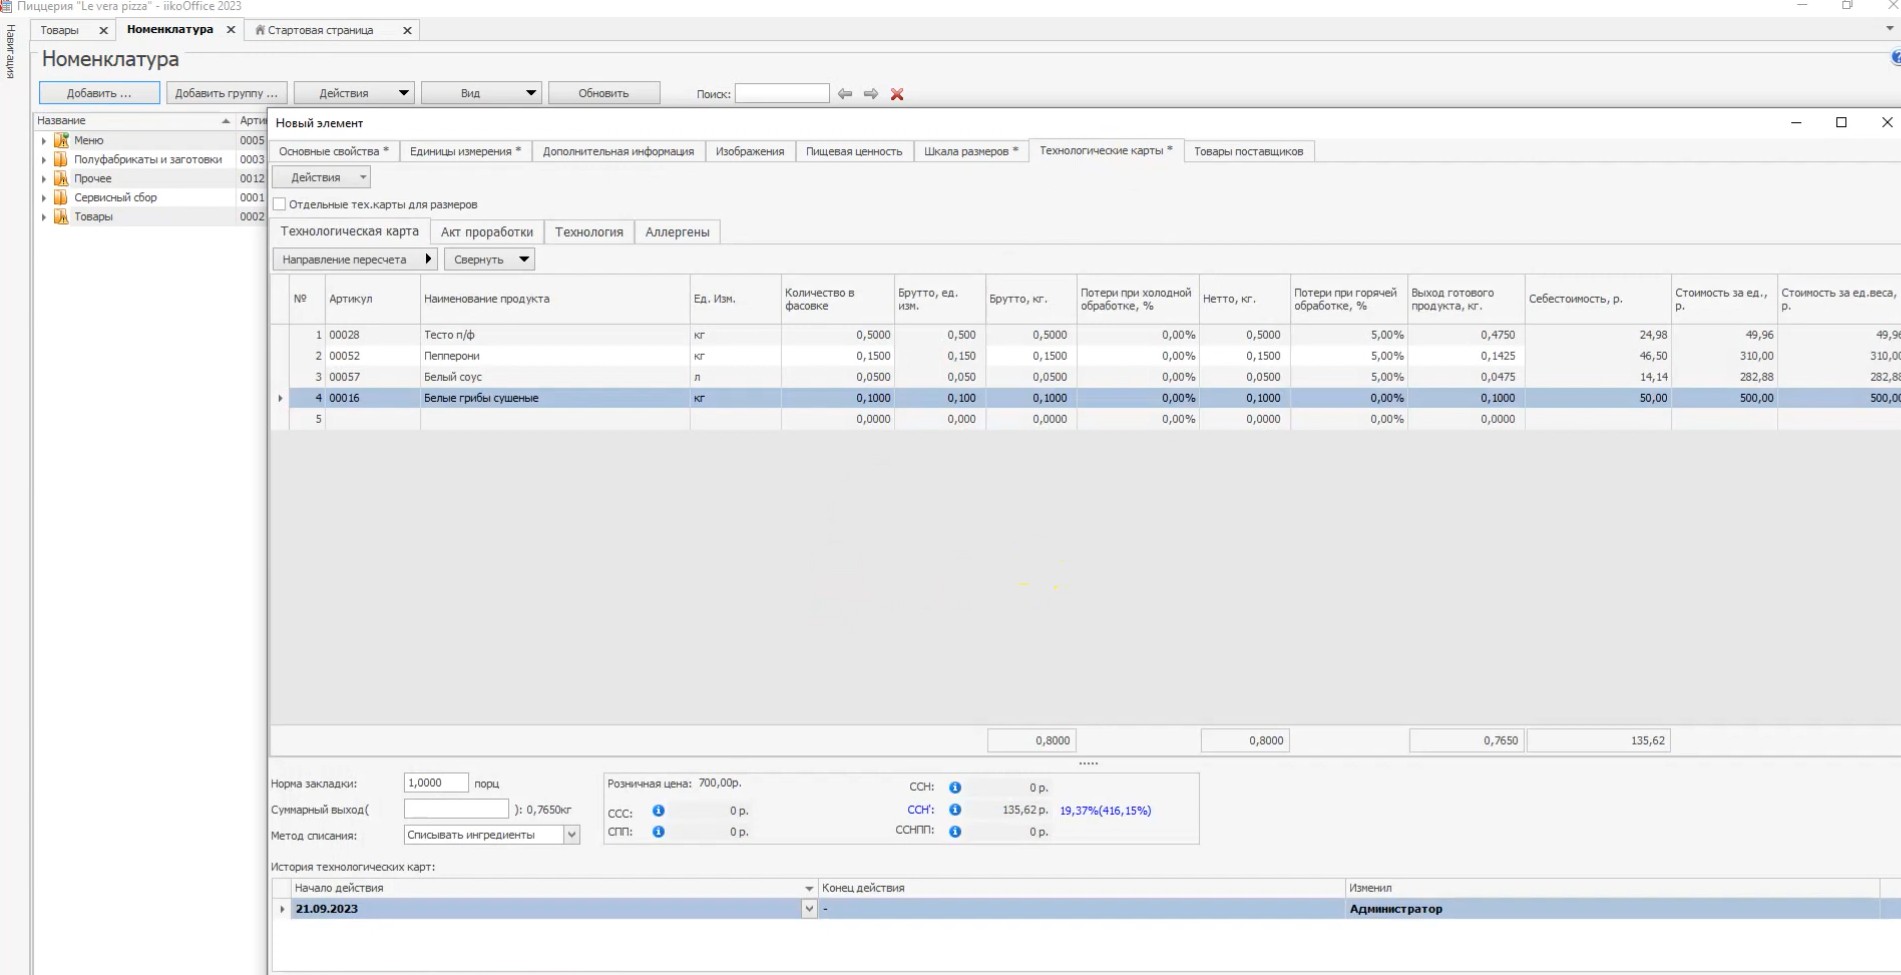This screenshot has height=975, width=1901.
Task: Switch to the Акт проработки tab
Action: pyautogui.click(x=487, y=232)
